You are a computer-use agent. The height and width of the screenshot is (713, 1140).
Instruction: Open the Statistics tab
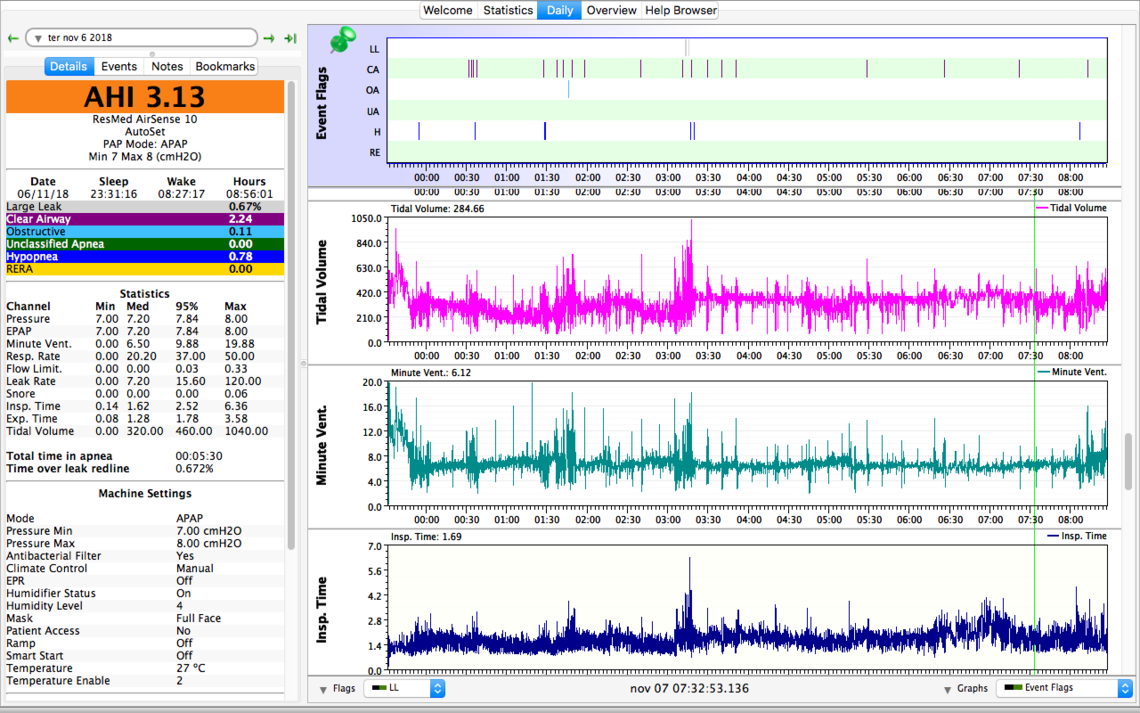(x=508, y=10)
